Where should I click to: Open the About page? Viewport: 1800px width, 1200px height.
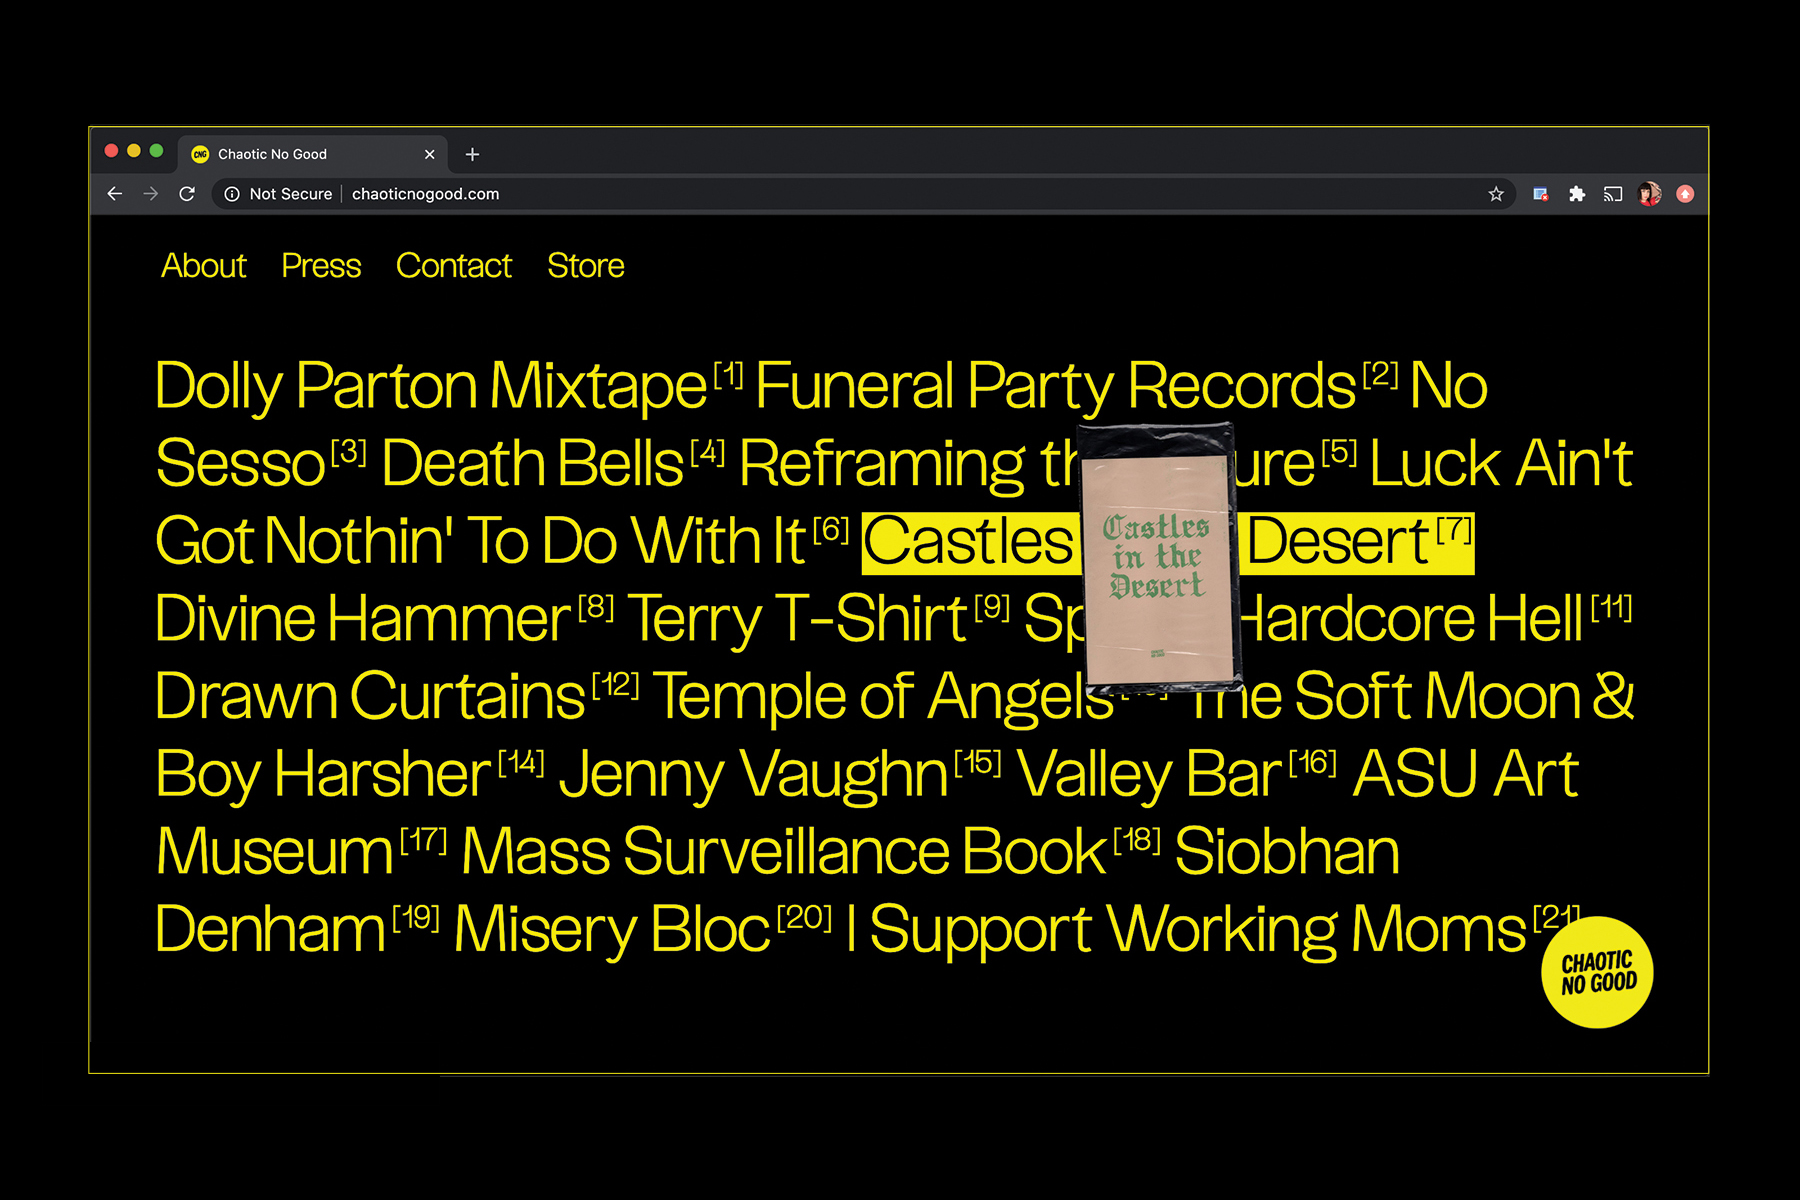tap(203, 266)
